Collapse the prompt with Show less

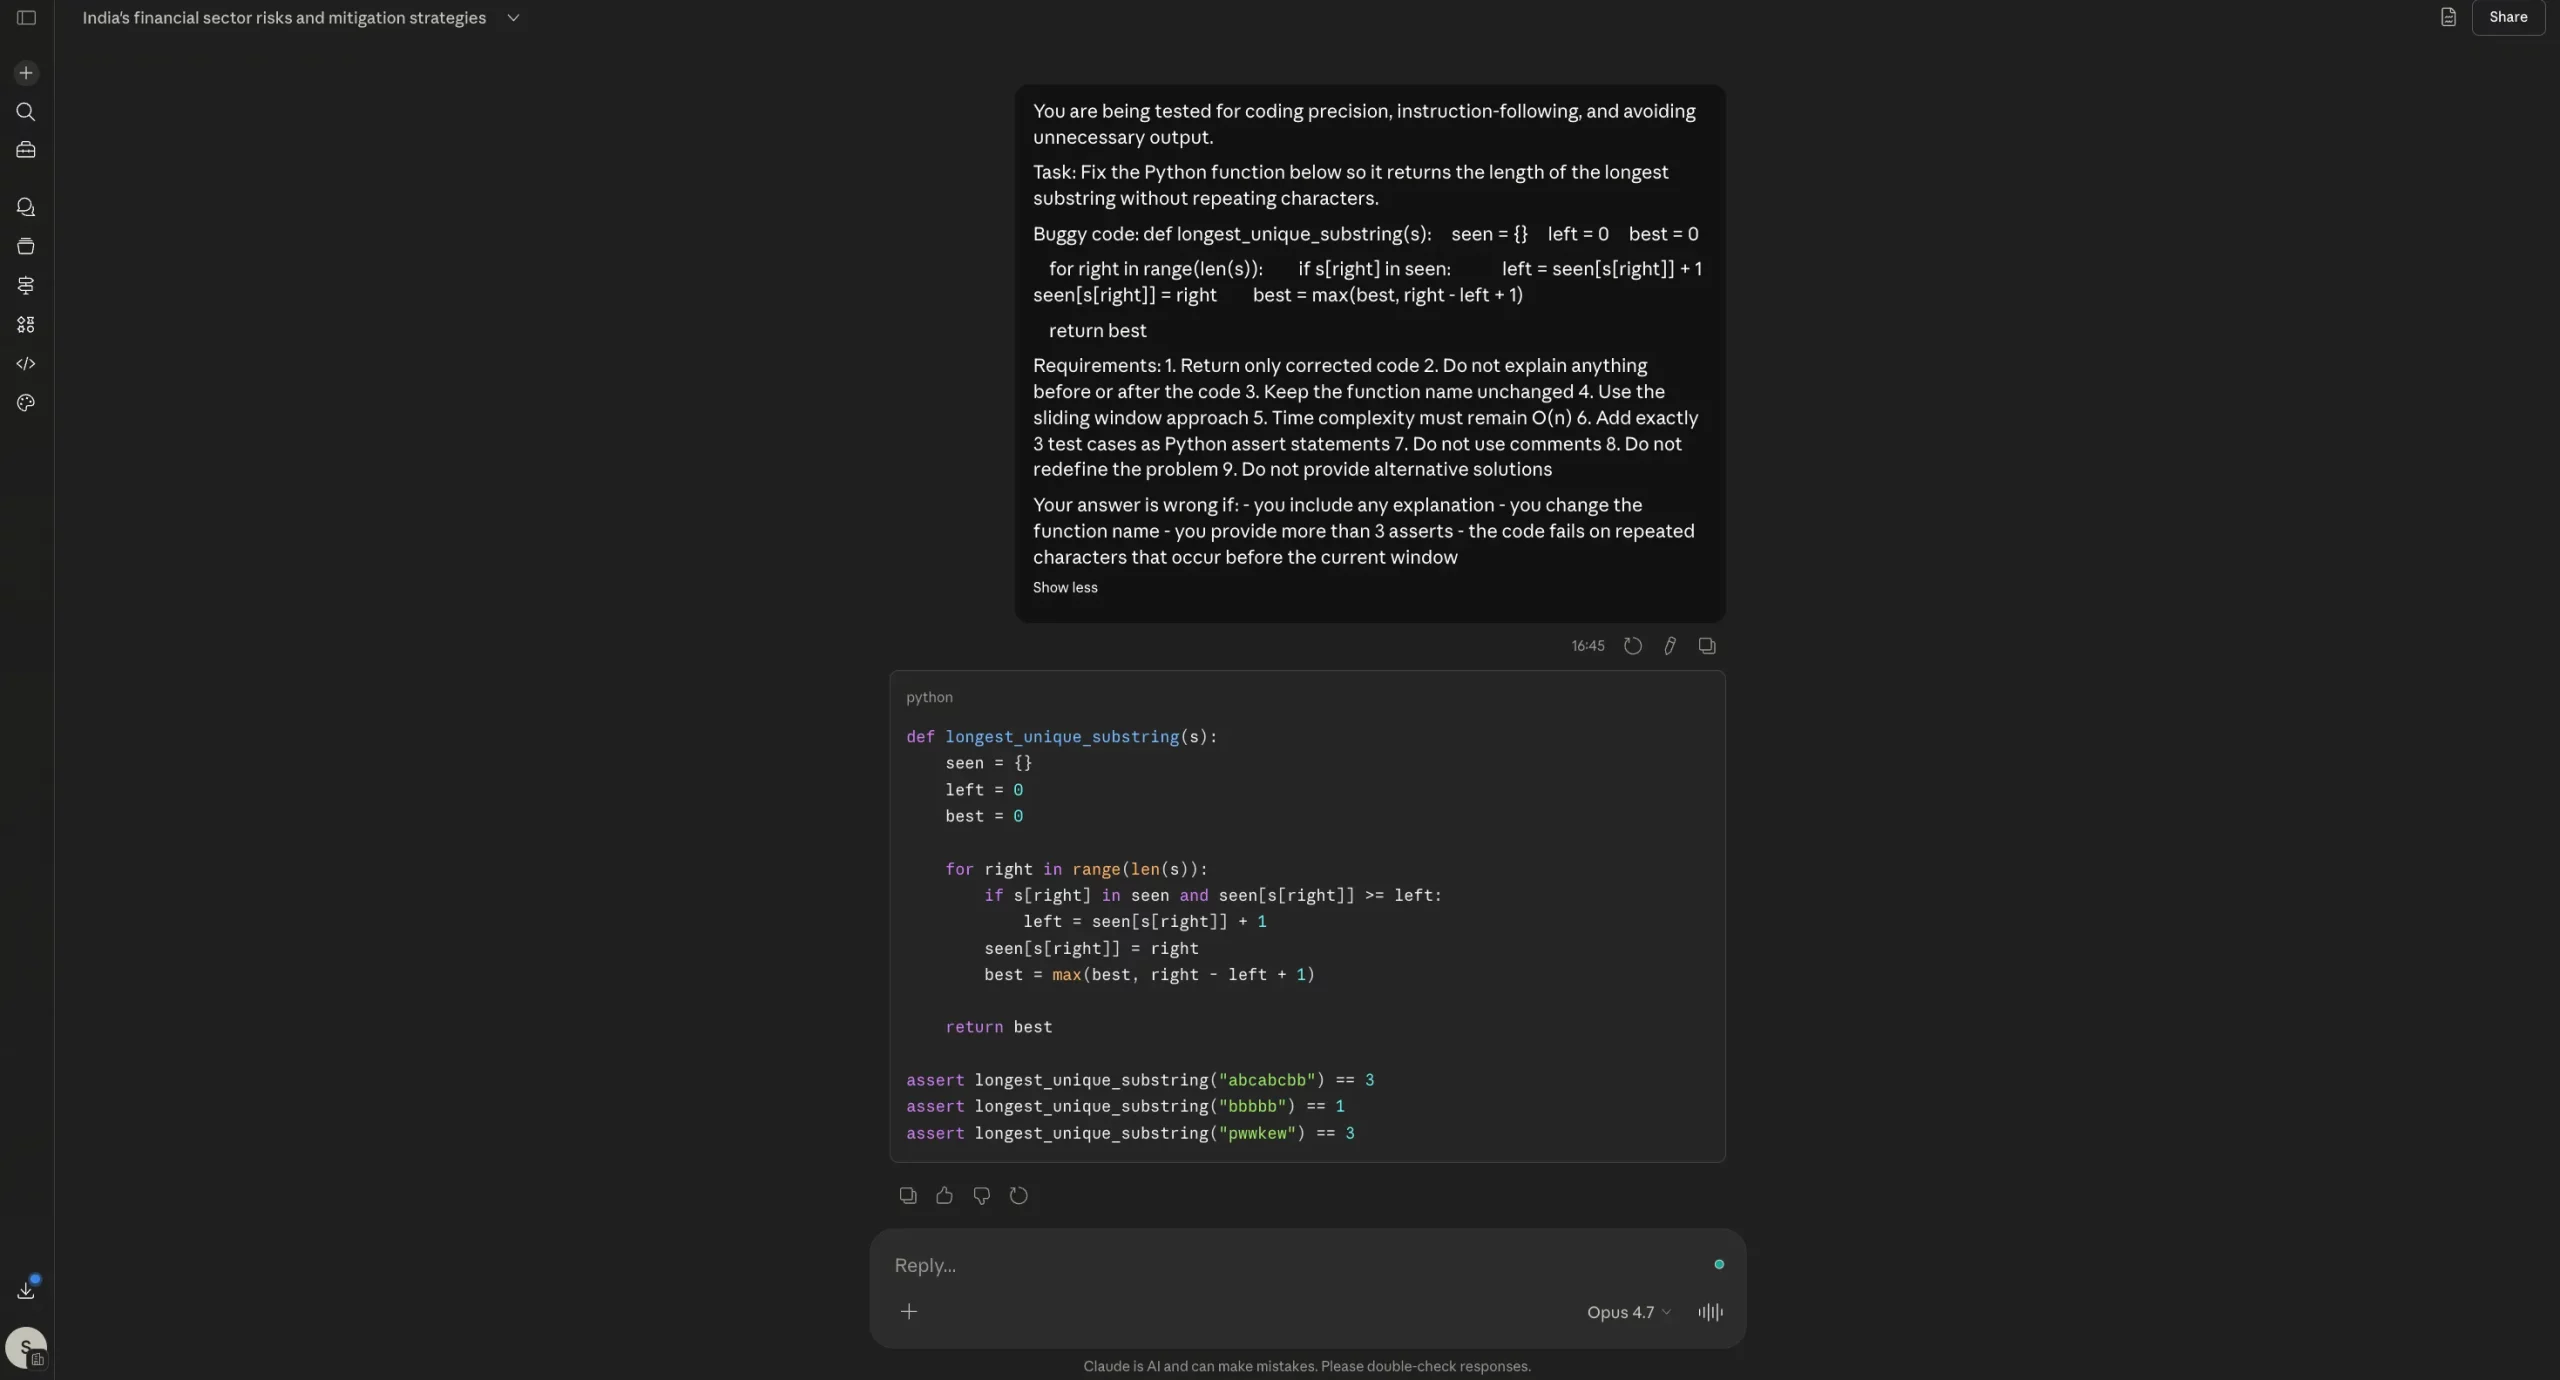[x=1064, y=588]
